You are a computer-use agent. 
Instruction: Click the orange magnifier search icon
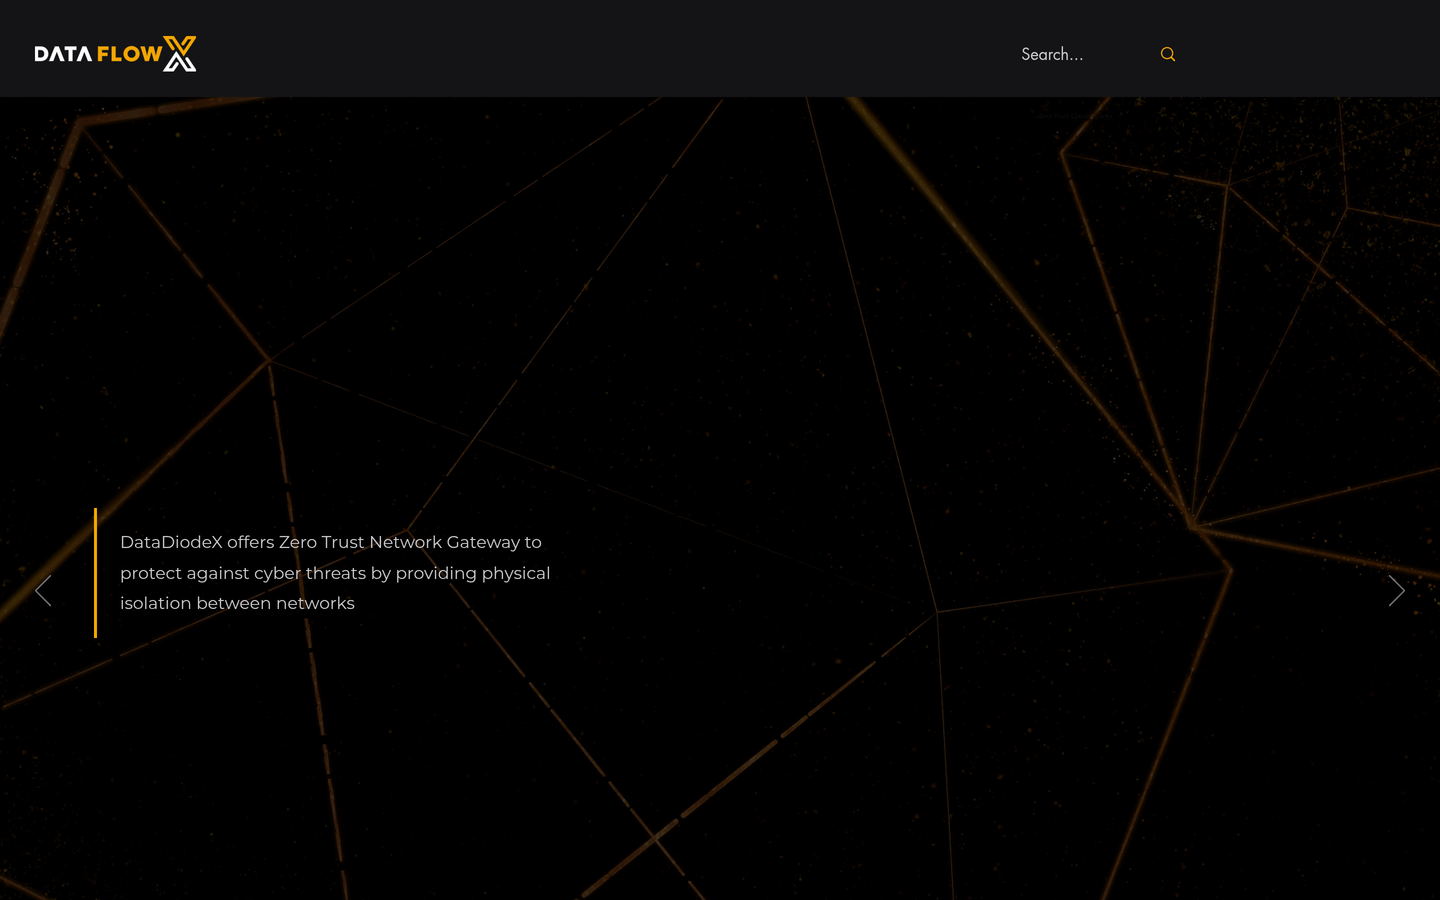1167,54
